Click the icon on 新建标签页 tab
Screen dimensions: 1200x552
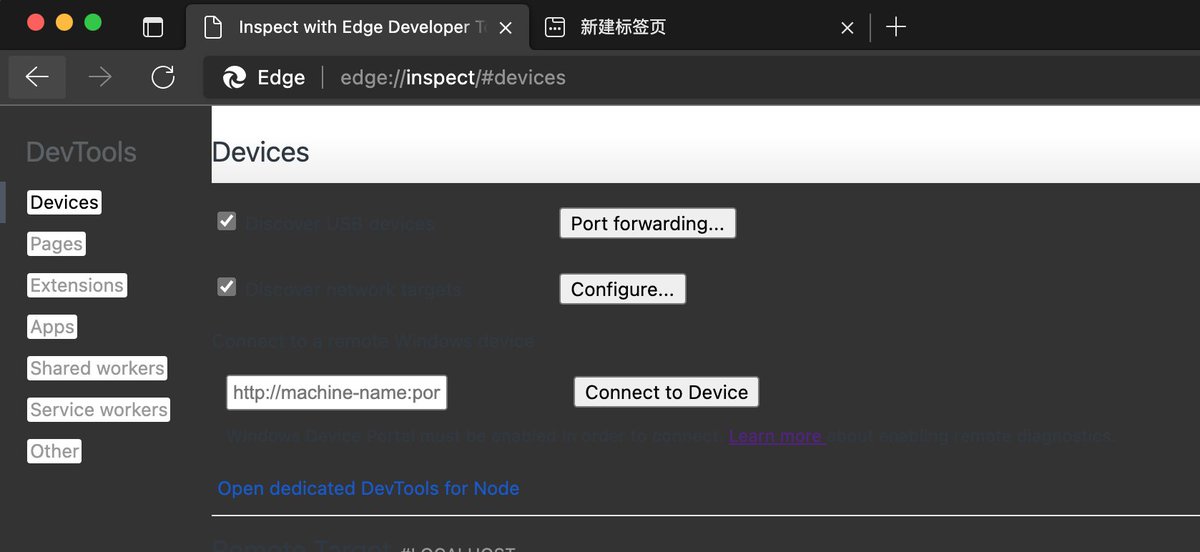(x=555, y=27)
